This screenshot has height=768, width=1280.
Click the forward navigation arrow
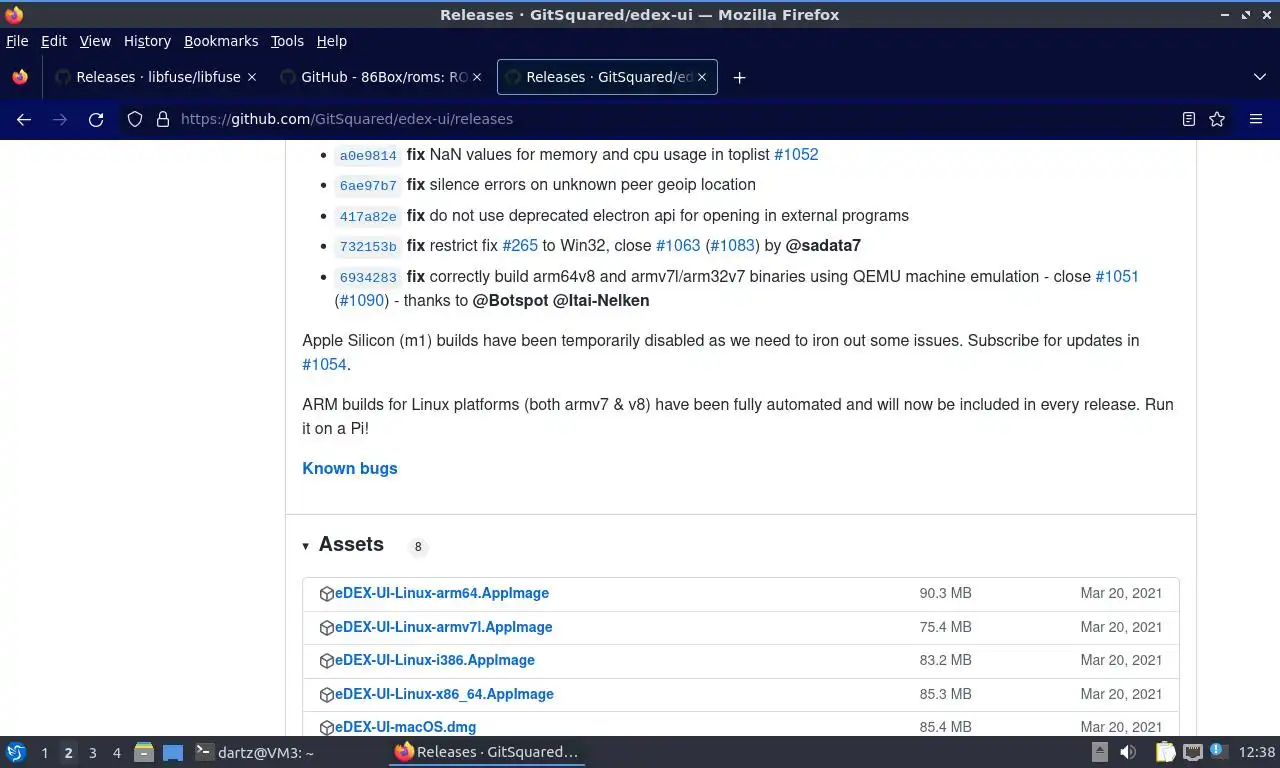click(x=60, y=119)
